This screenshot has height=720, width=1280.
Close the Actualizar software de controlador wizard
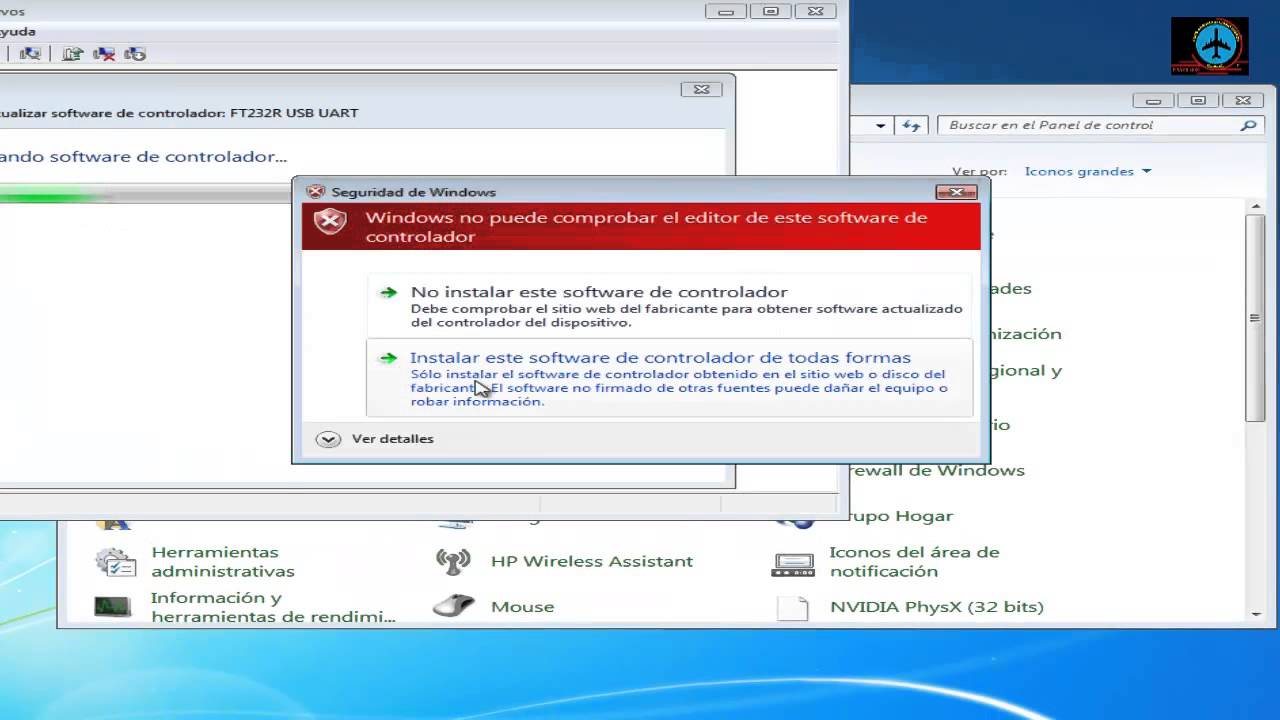[x=702, y=89]
